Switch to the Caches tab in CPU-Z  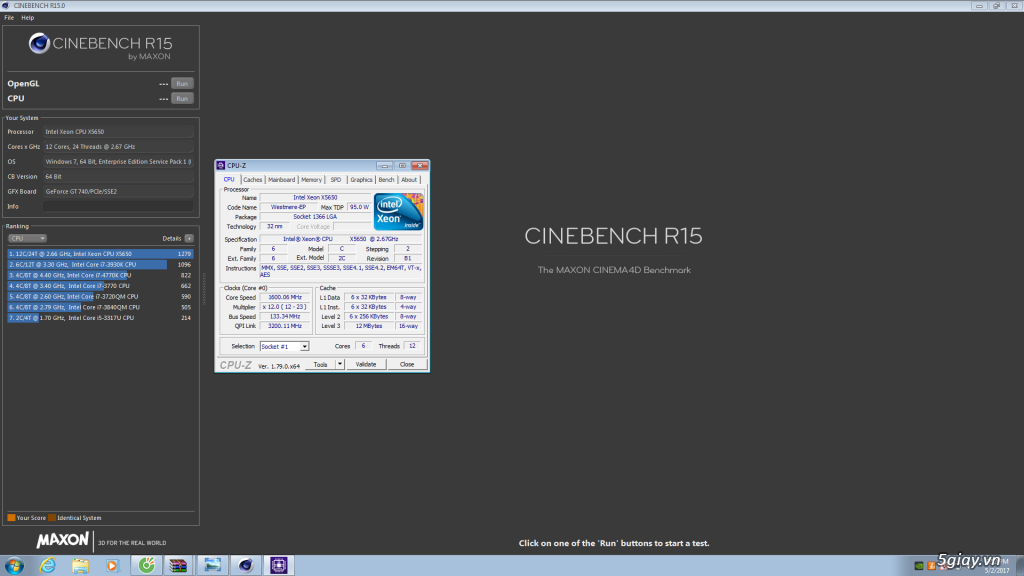coord(253,180)
